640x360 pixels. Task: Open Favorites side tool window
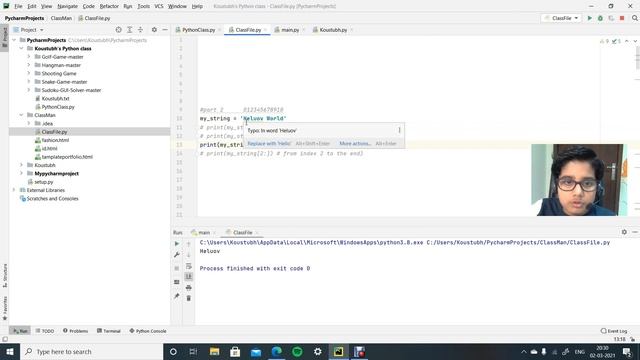point(5,308)
